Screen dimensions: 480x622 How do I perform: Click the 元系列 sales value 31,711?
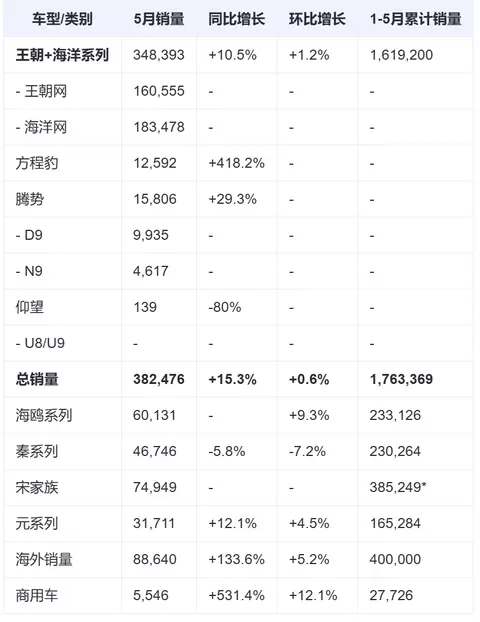[154, 523]
